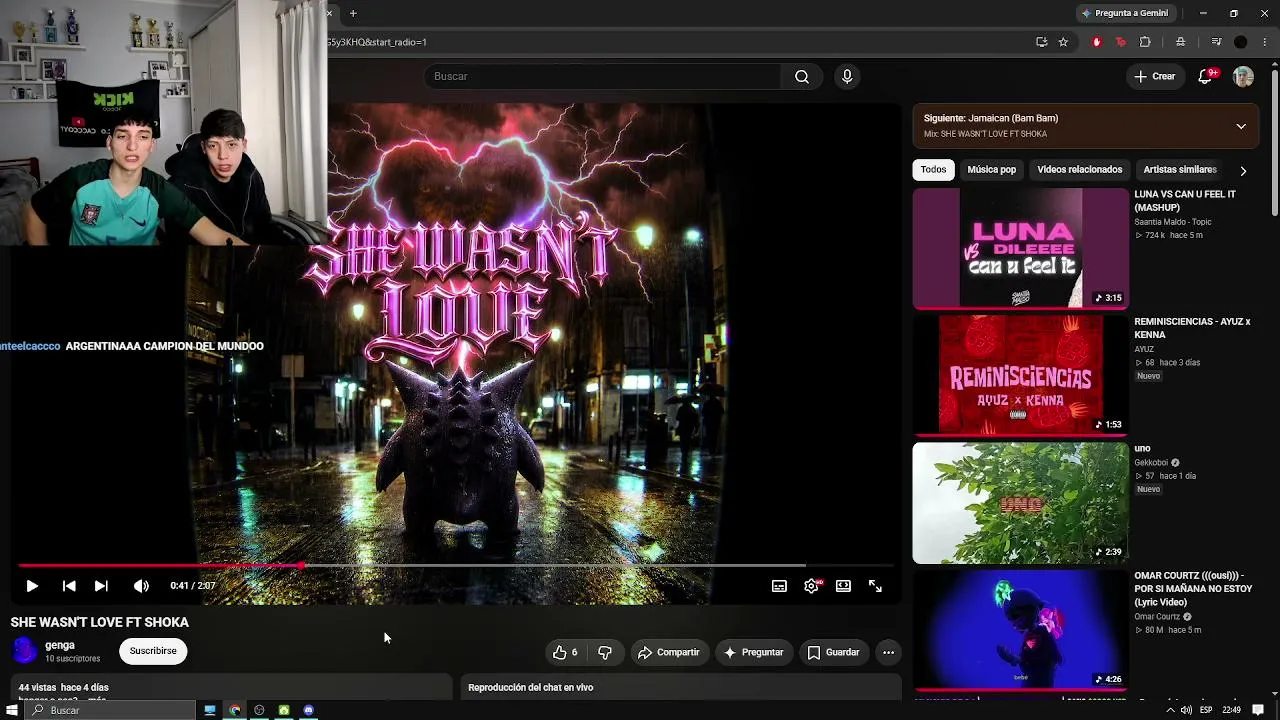Select the Artistas similares filter chip
The width and height of the screenshot is (1280, 720).
[1180, 169]
